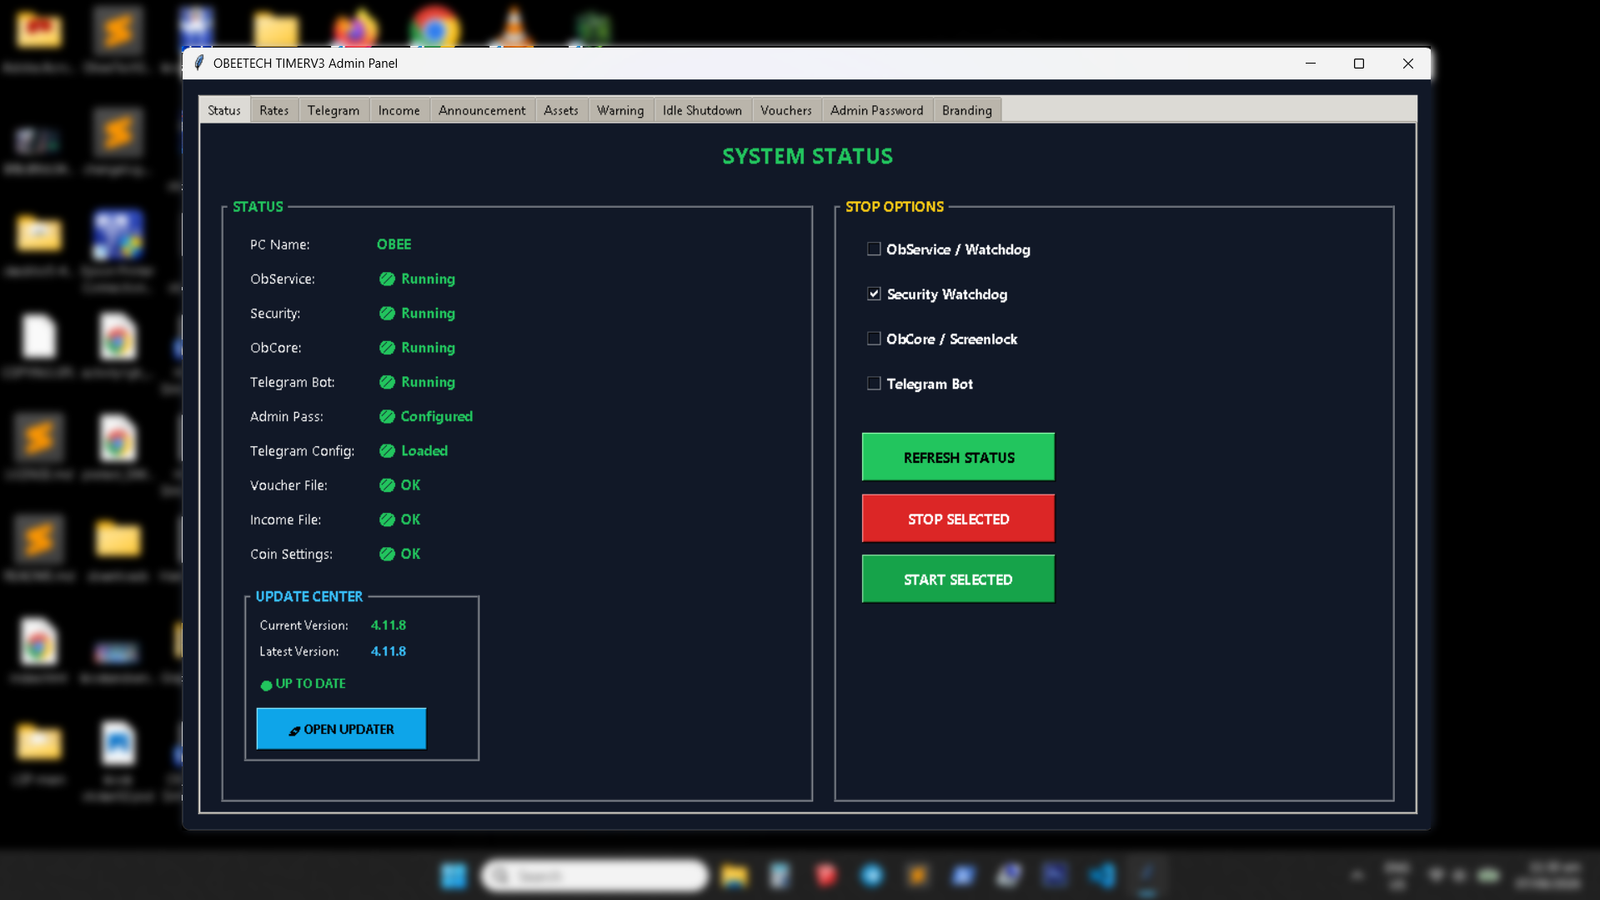Click the Telegram Bot status check icon
Screen dimensions: 1600x900
[387, 382]
